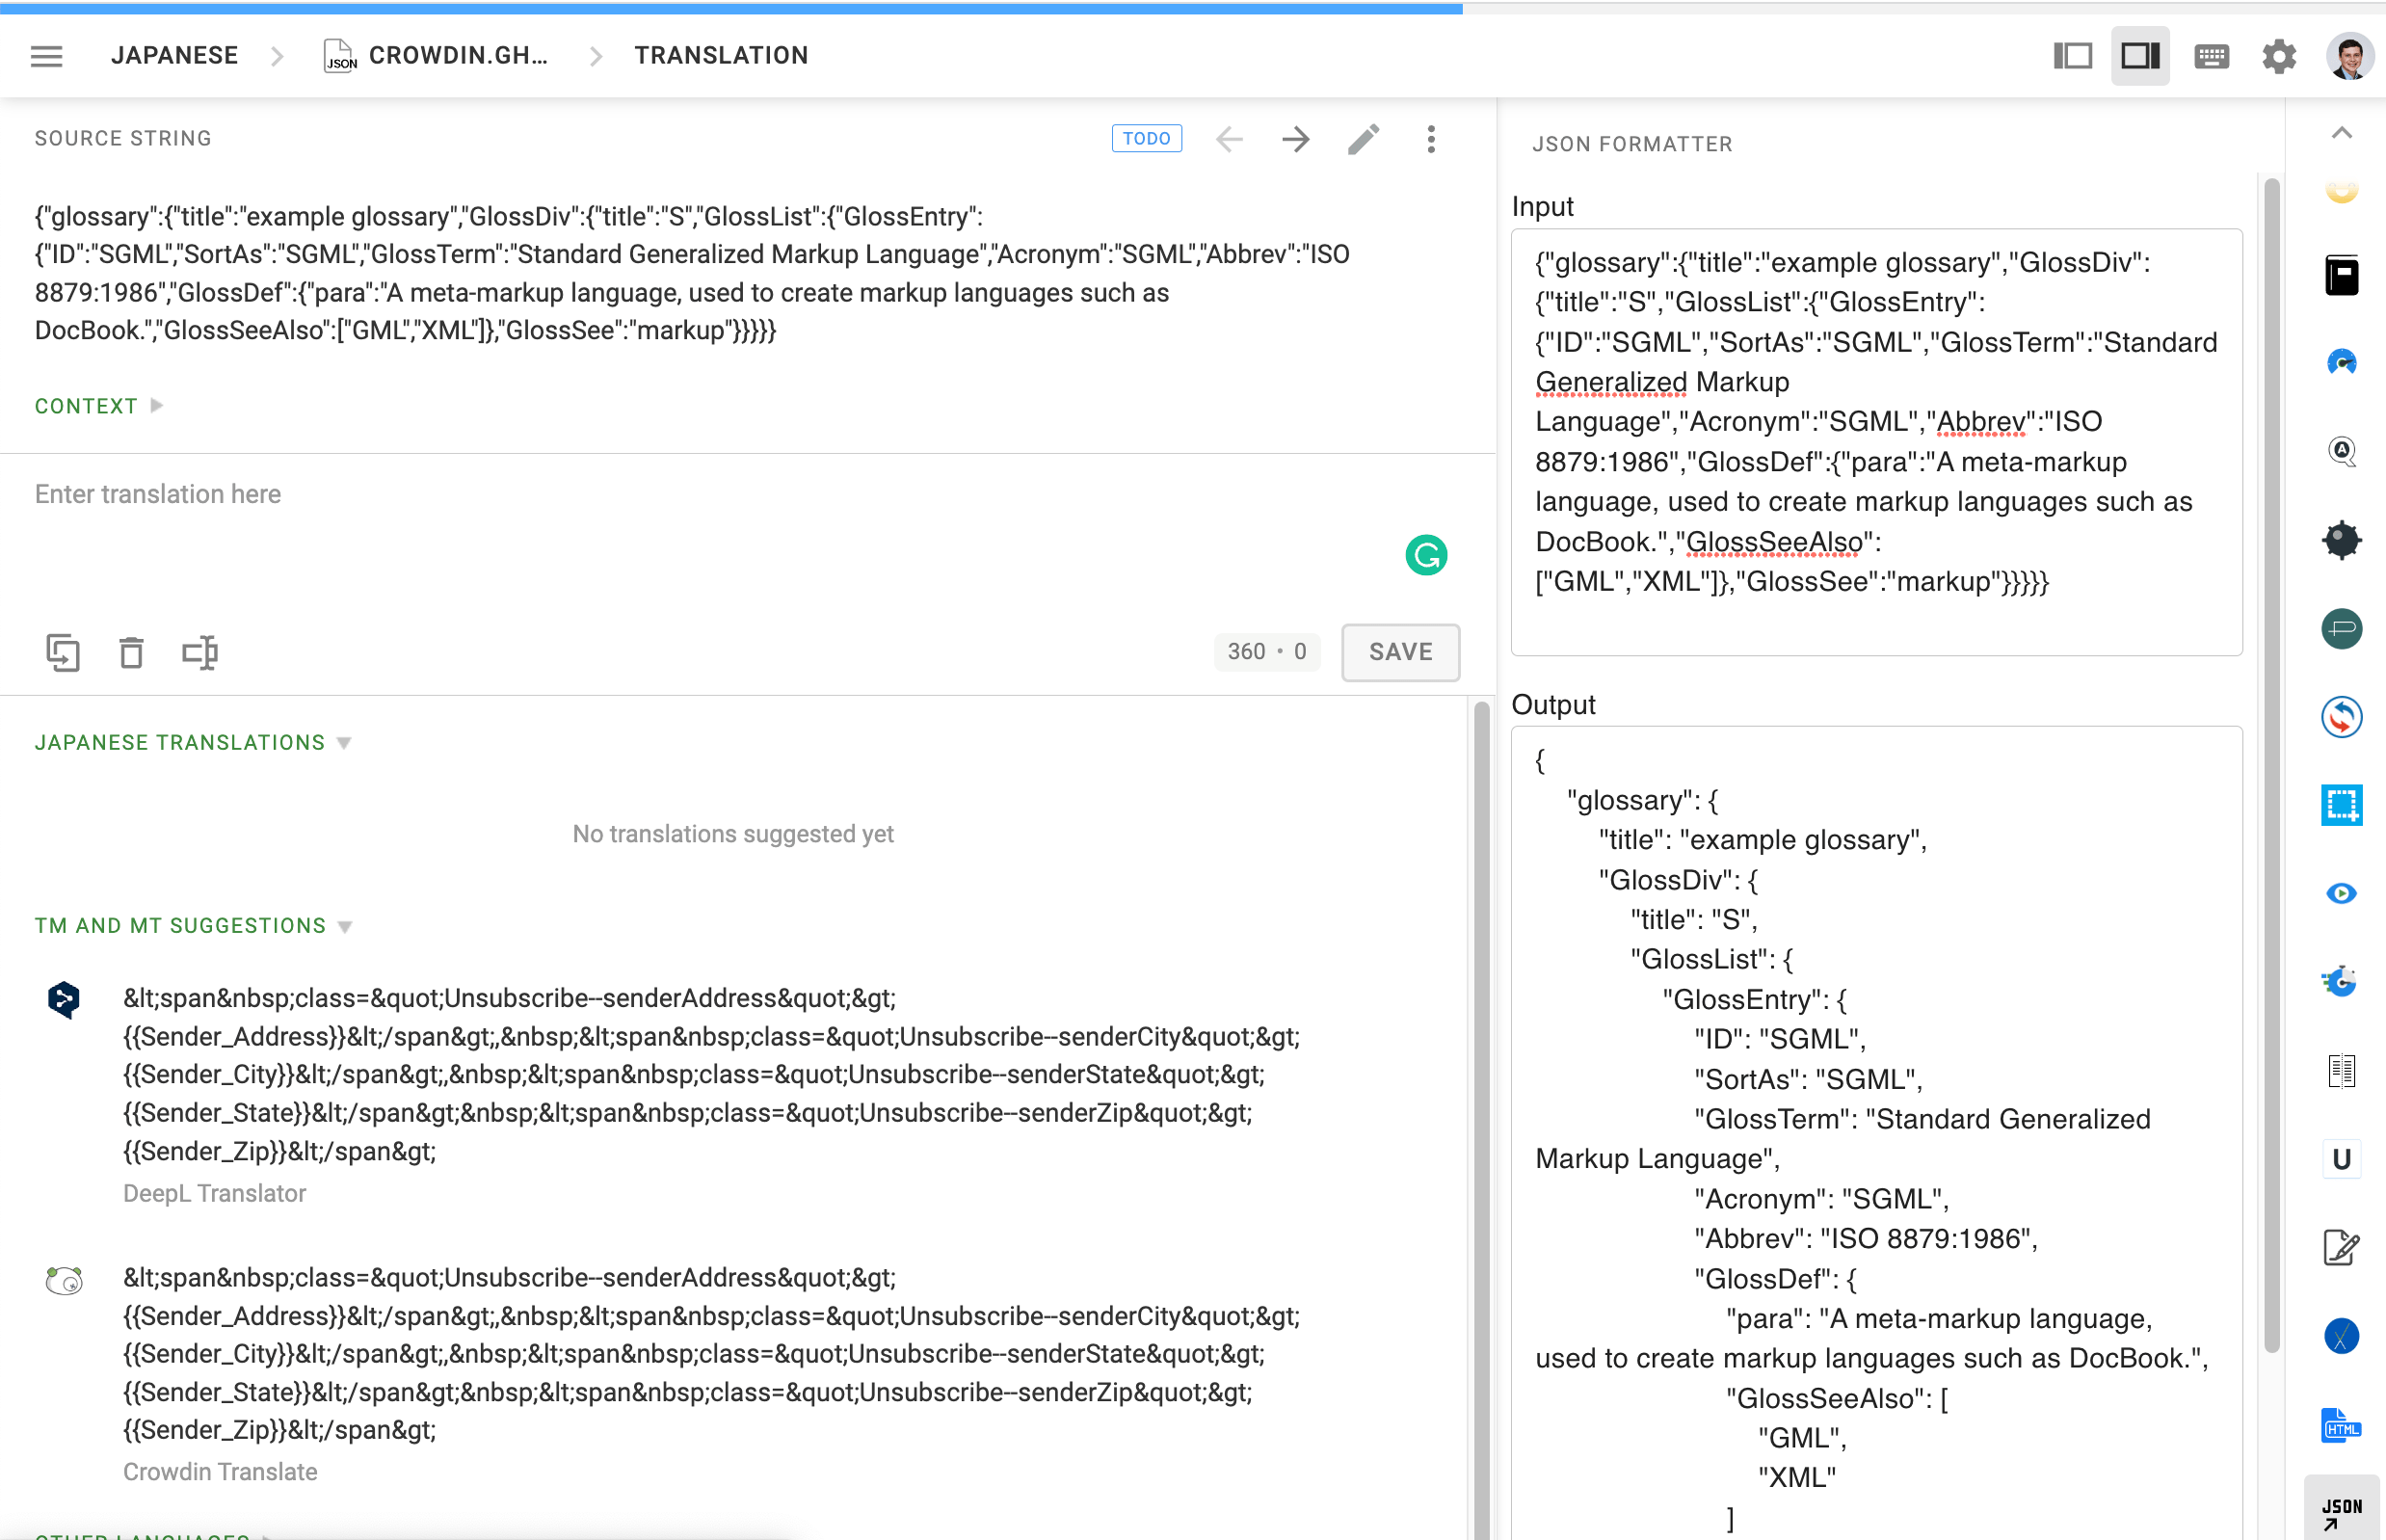Click the SAVE button
Screen dimensions: 2386x1540
[x=1399, y=652]
